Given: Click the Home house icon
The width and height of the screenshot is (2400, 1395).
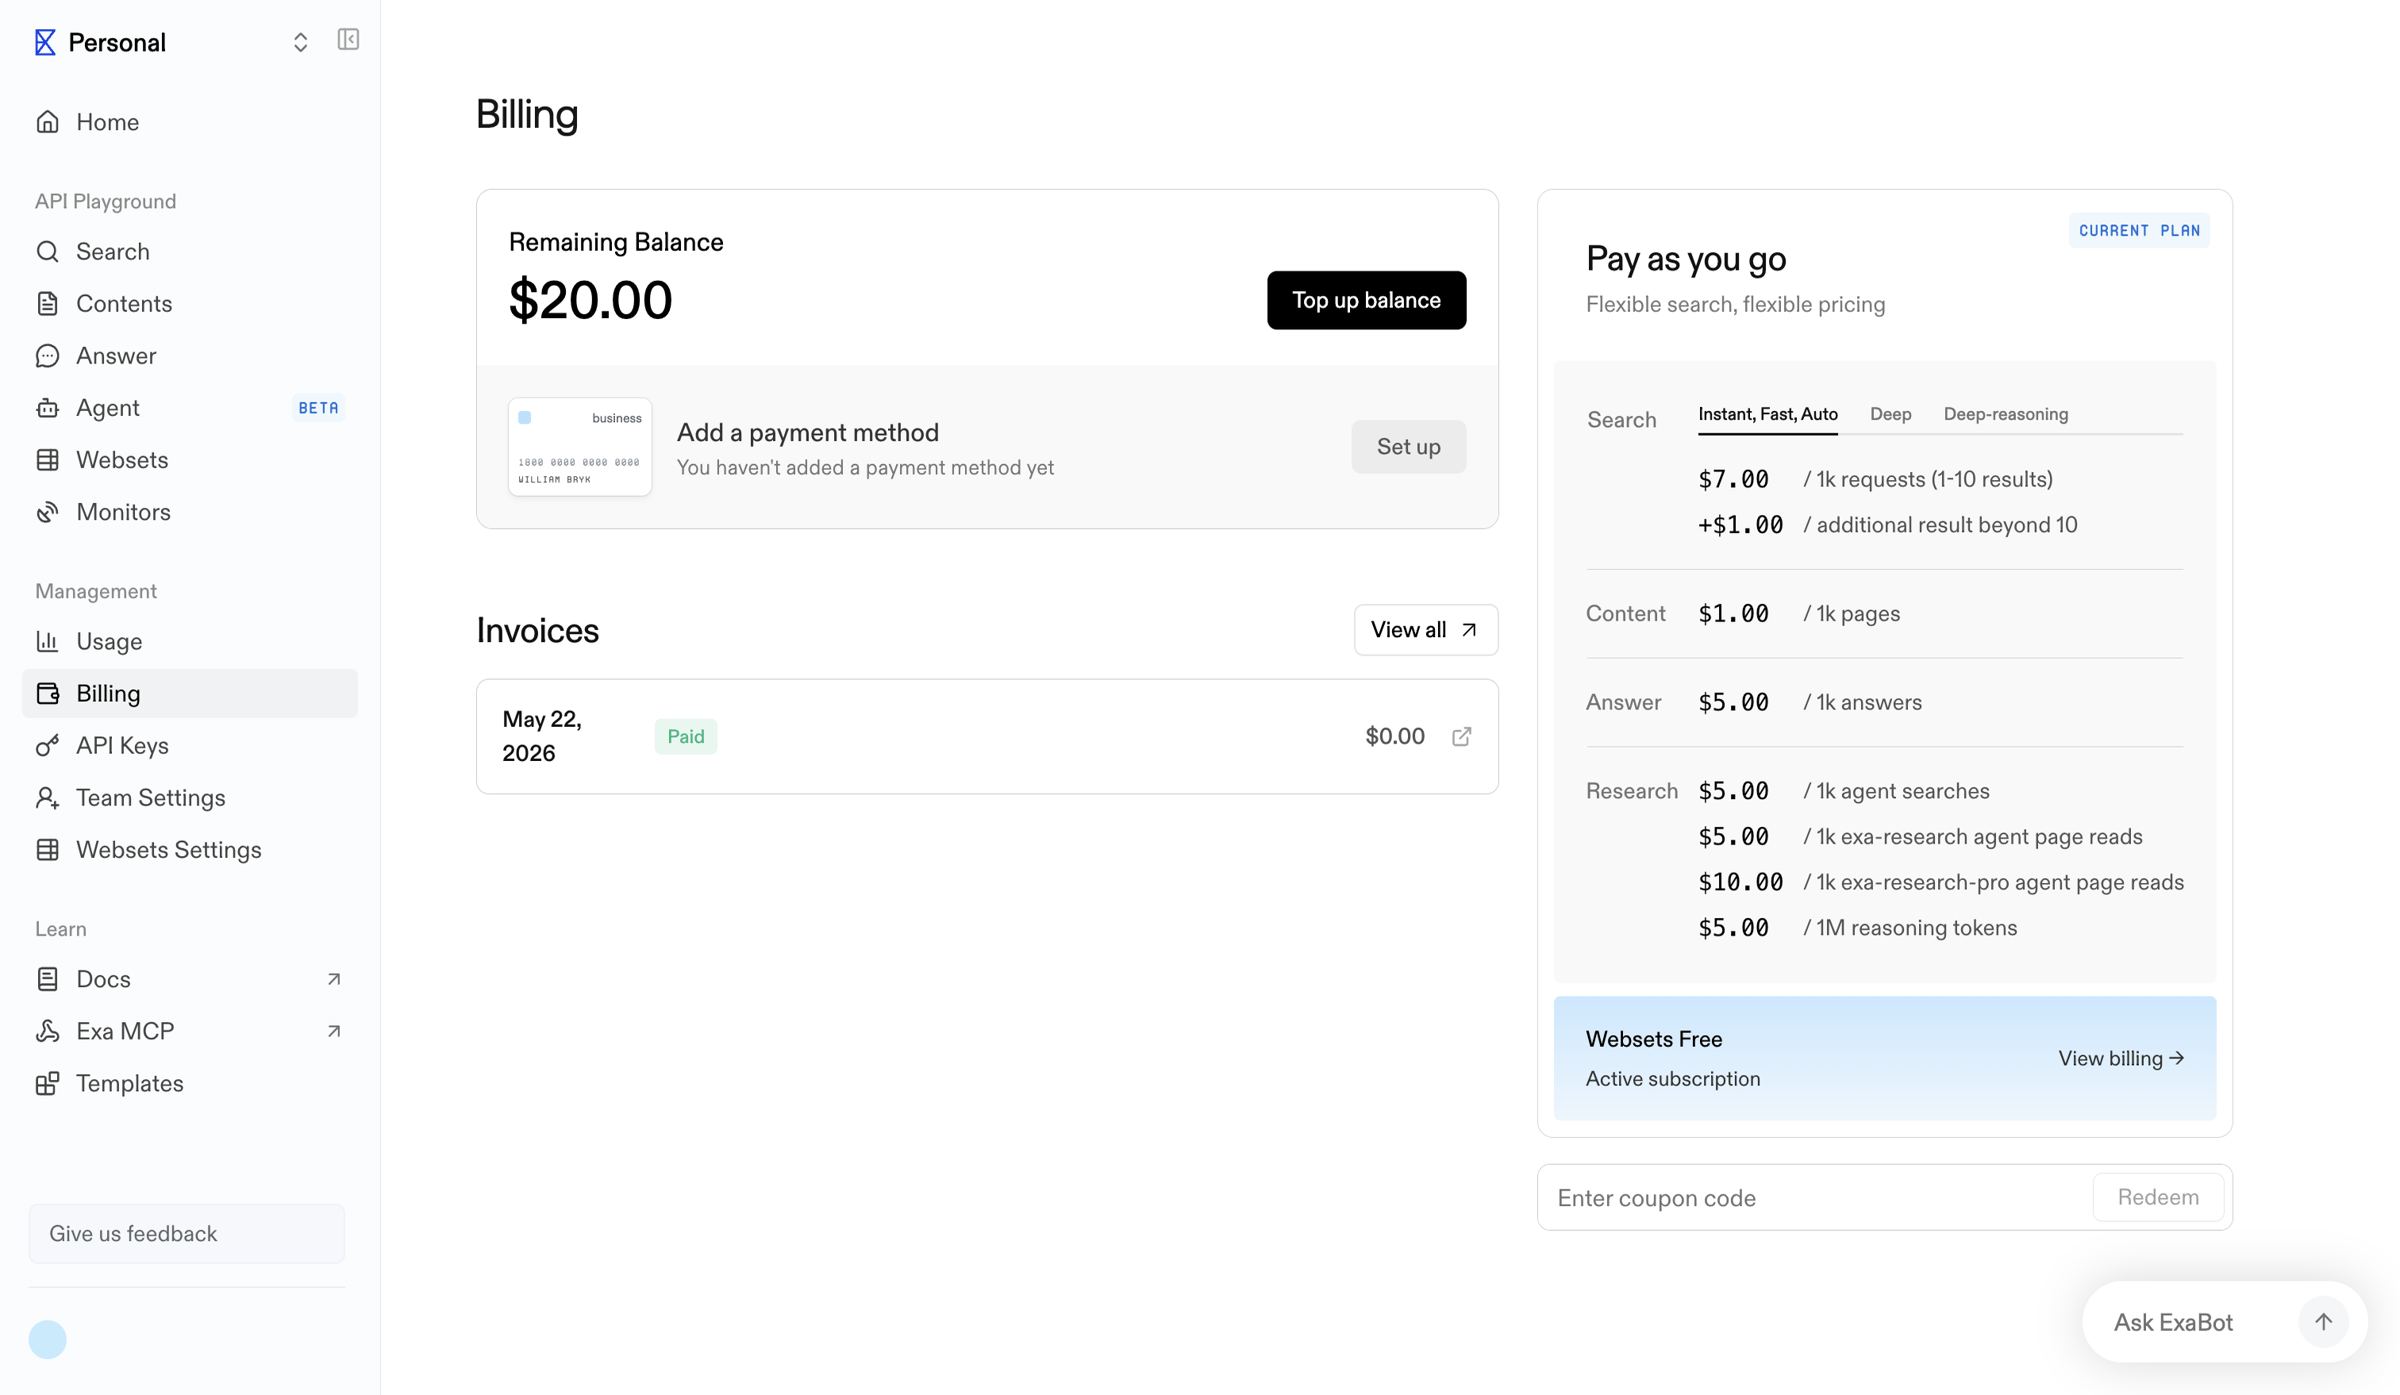Looking at the screenshot, I should coord(48,122).
